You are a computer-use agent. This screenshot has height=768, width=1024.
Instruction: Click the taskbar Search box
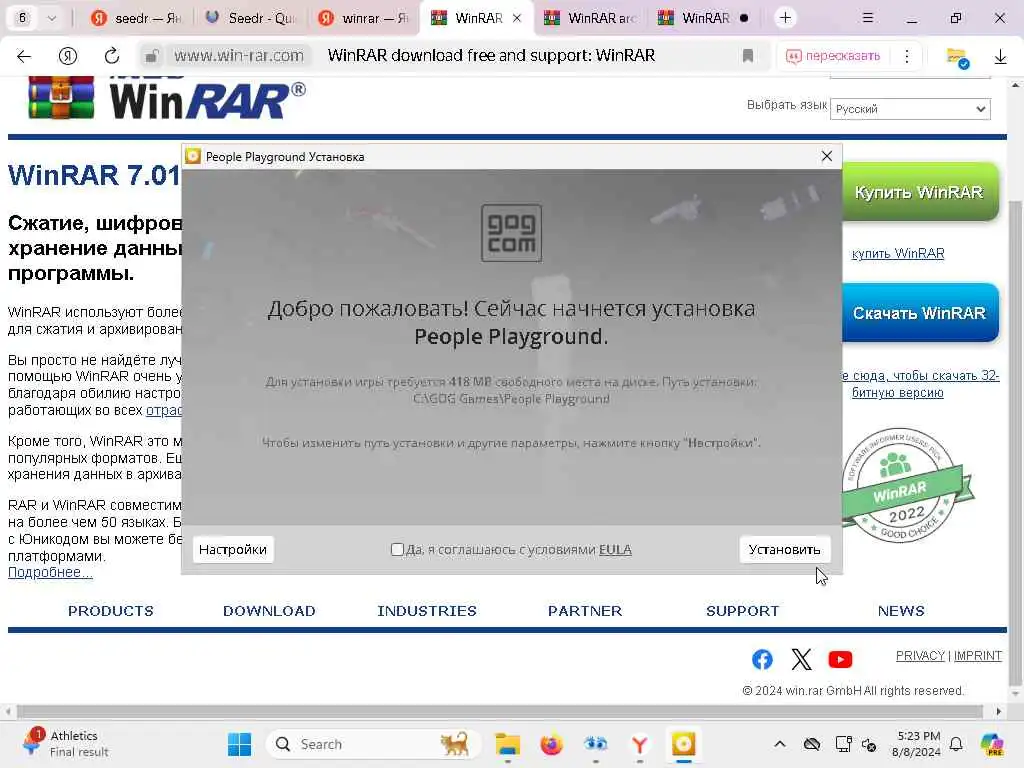372,744
